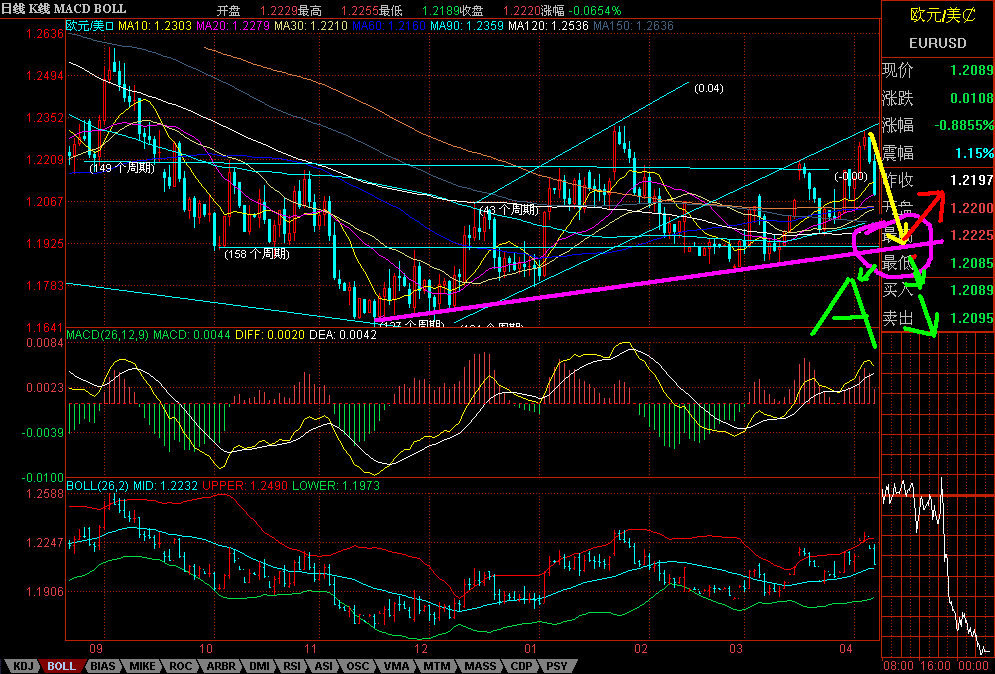Click the (158 个周期) annotation label
This screenshot has height=674, width=995.
(x=257, y=254)
